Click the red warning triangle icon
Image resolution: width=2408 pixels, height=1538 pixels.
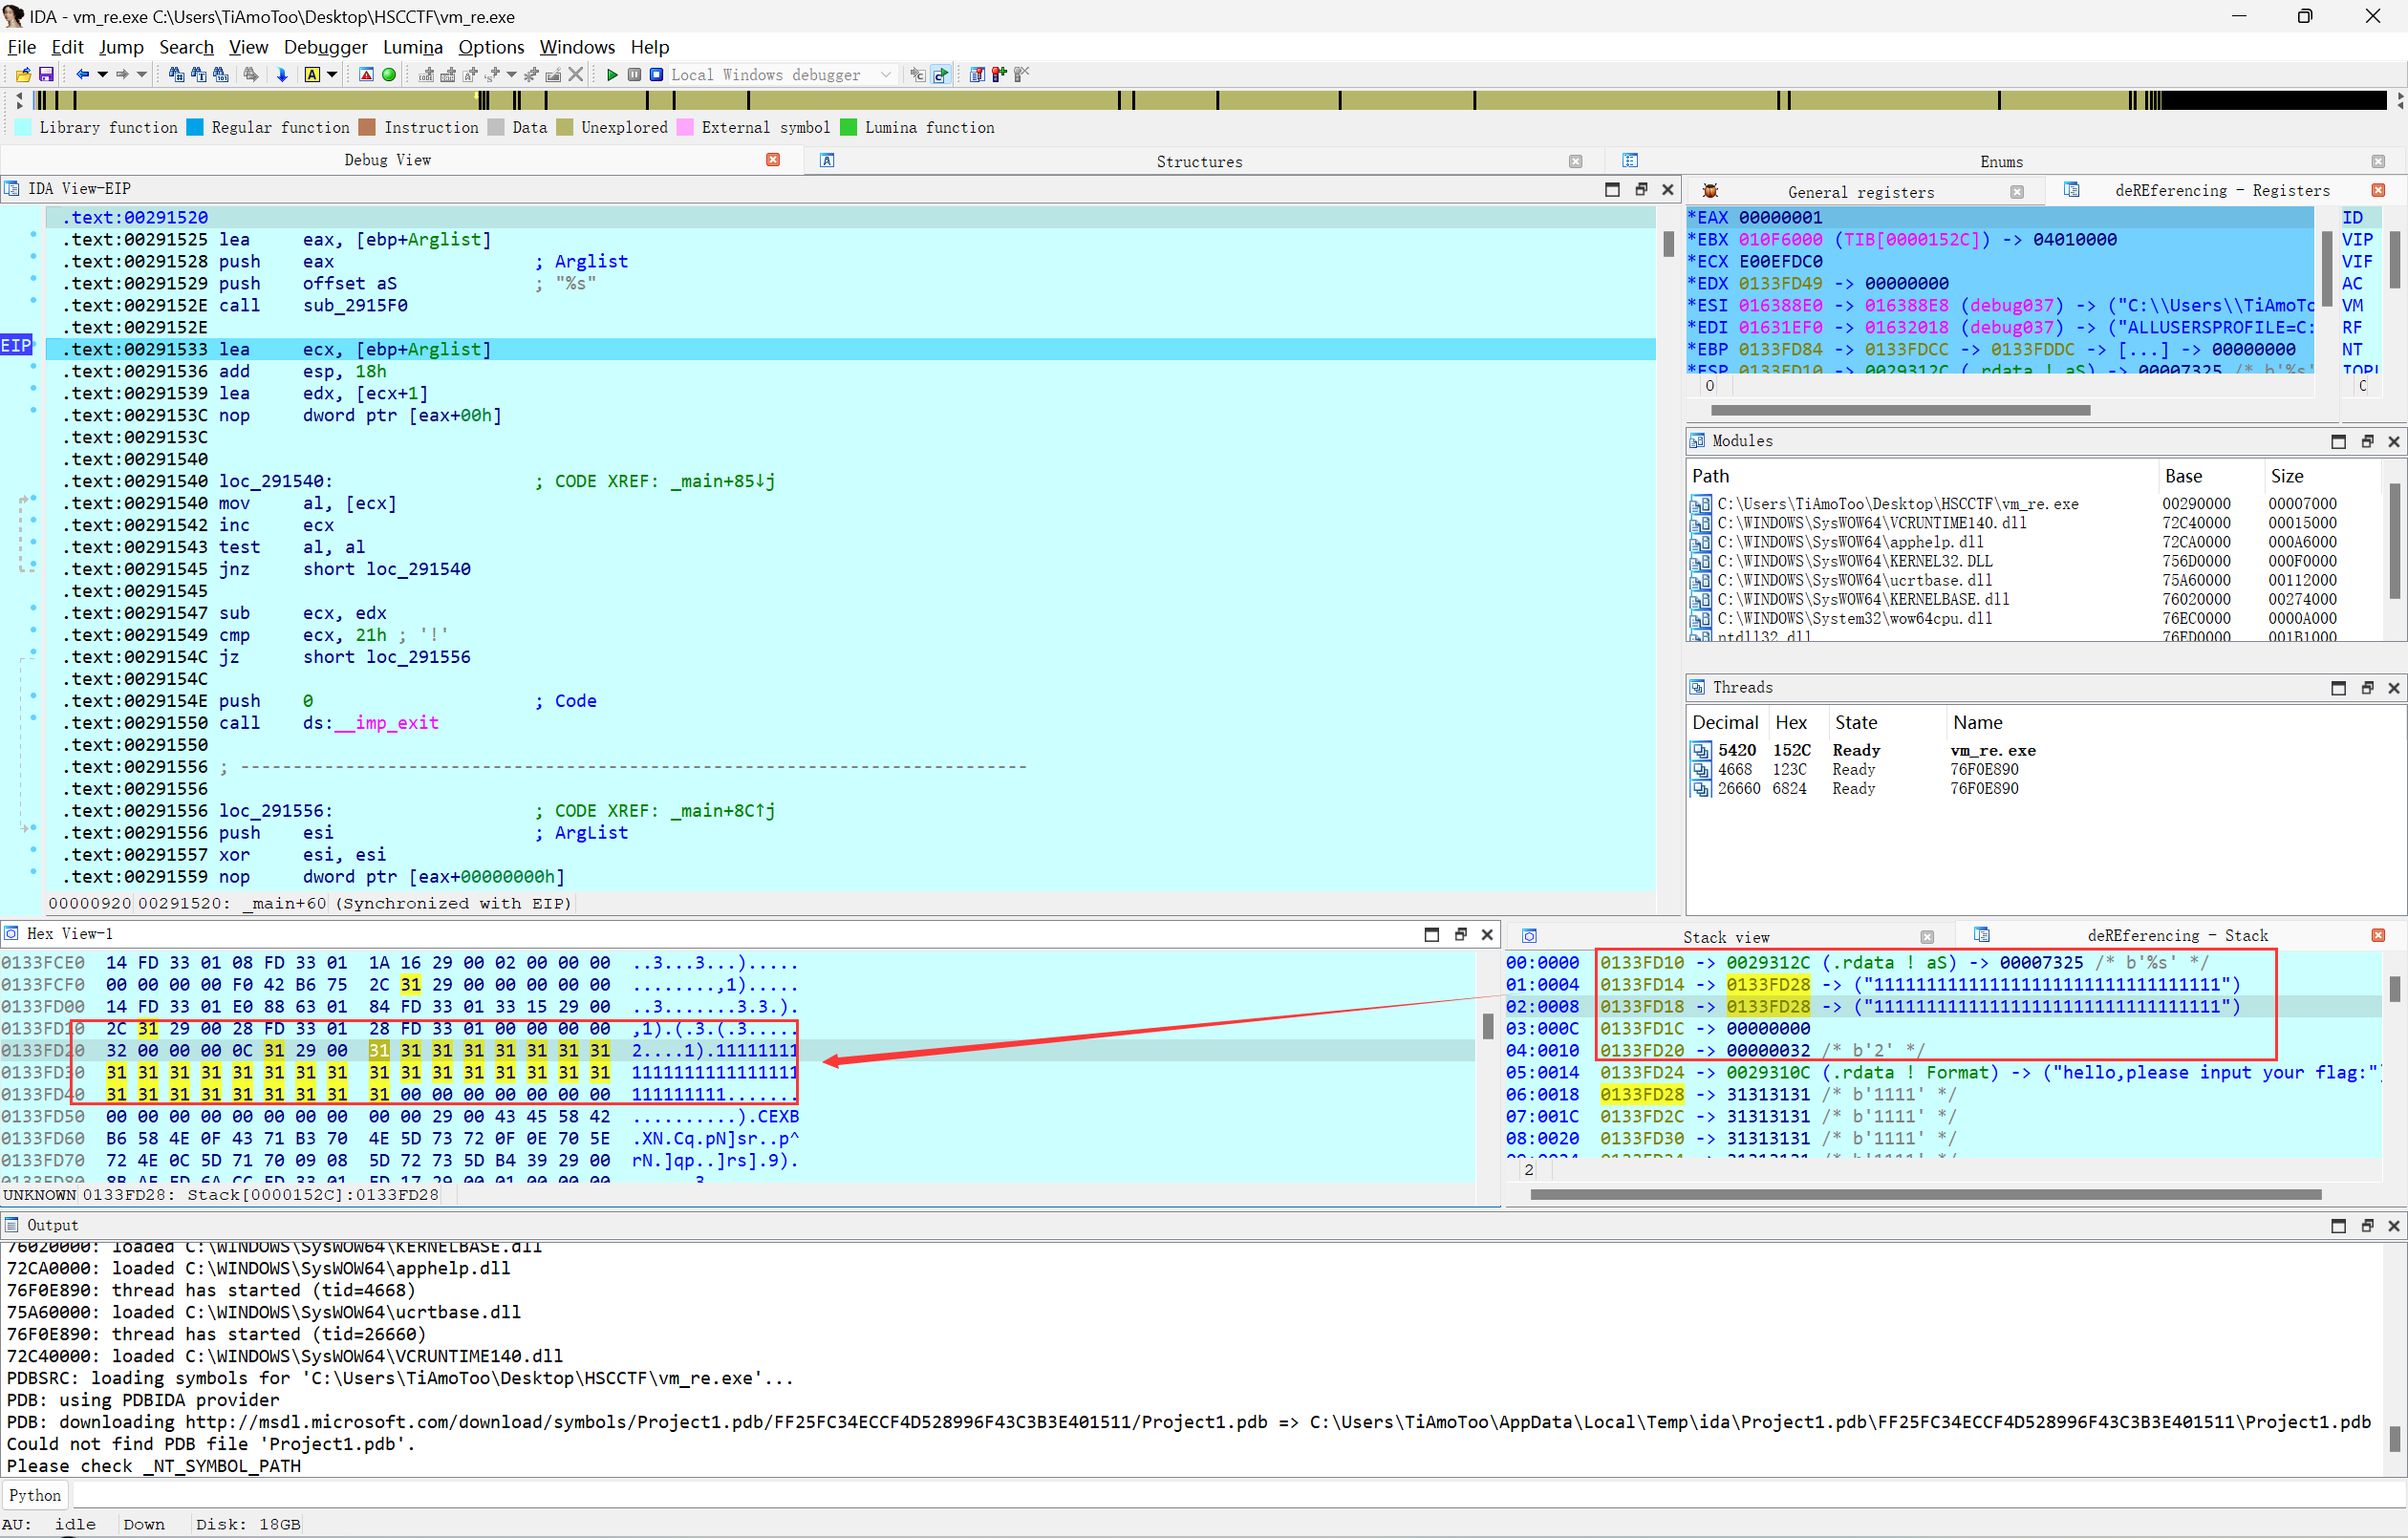click(x=366, y=75)
